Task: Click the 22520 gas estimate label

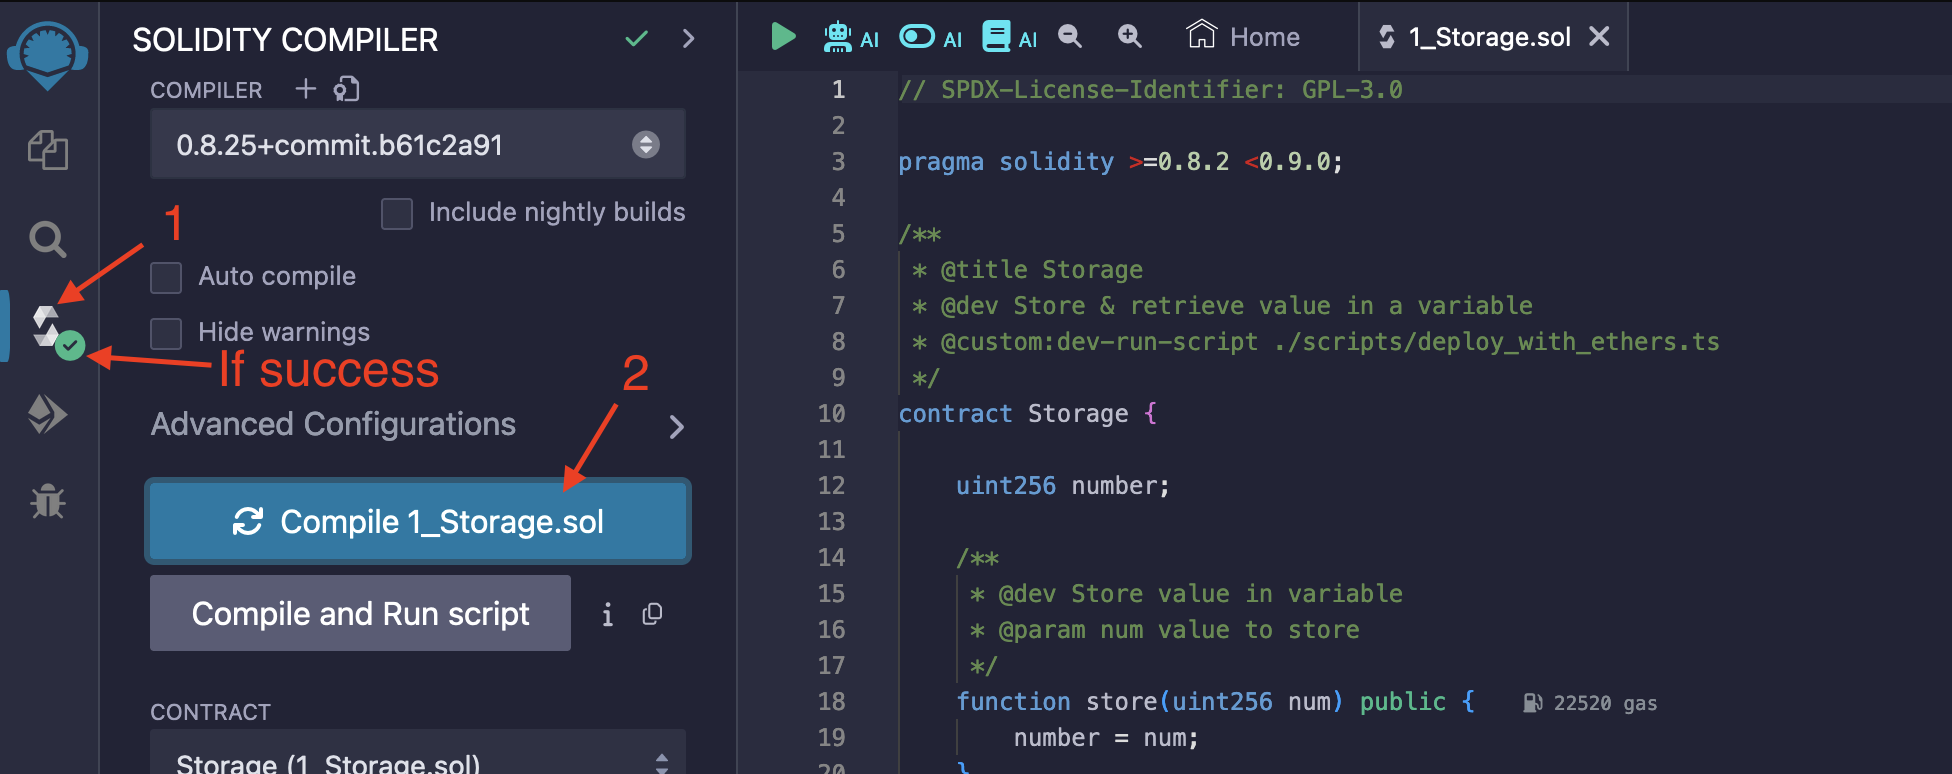Action: point(1590,703)
